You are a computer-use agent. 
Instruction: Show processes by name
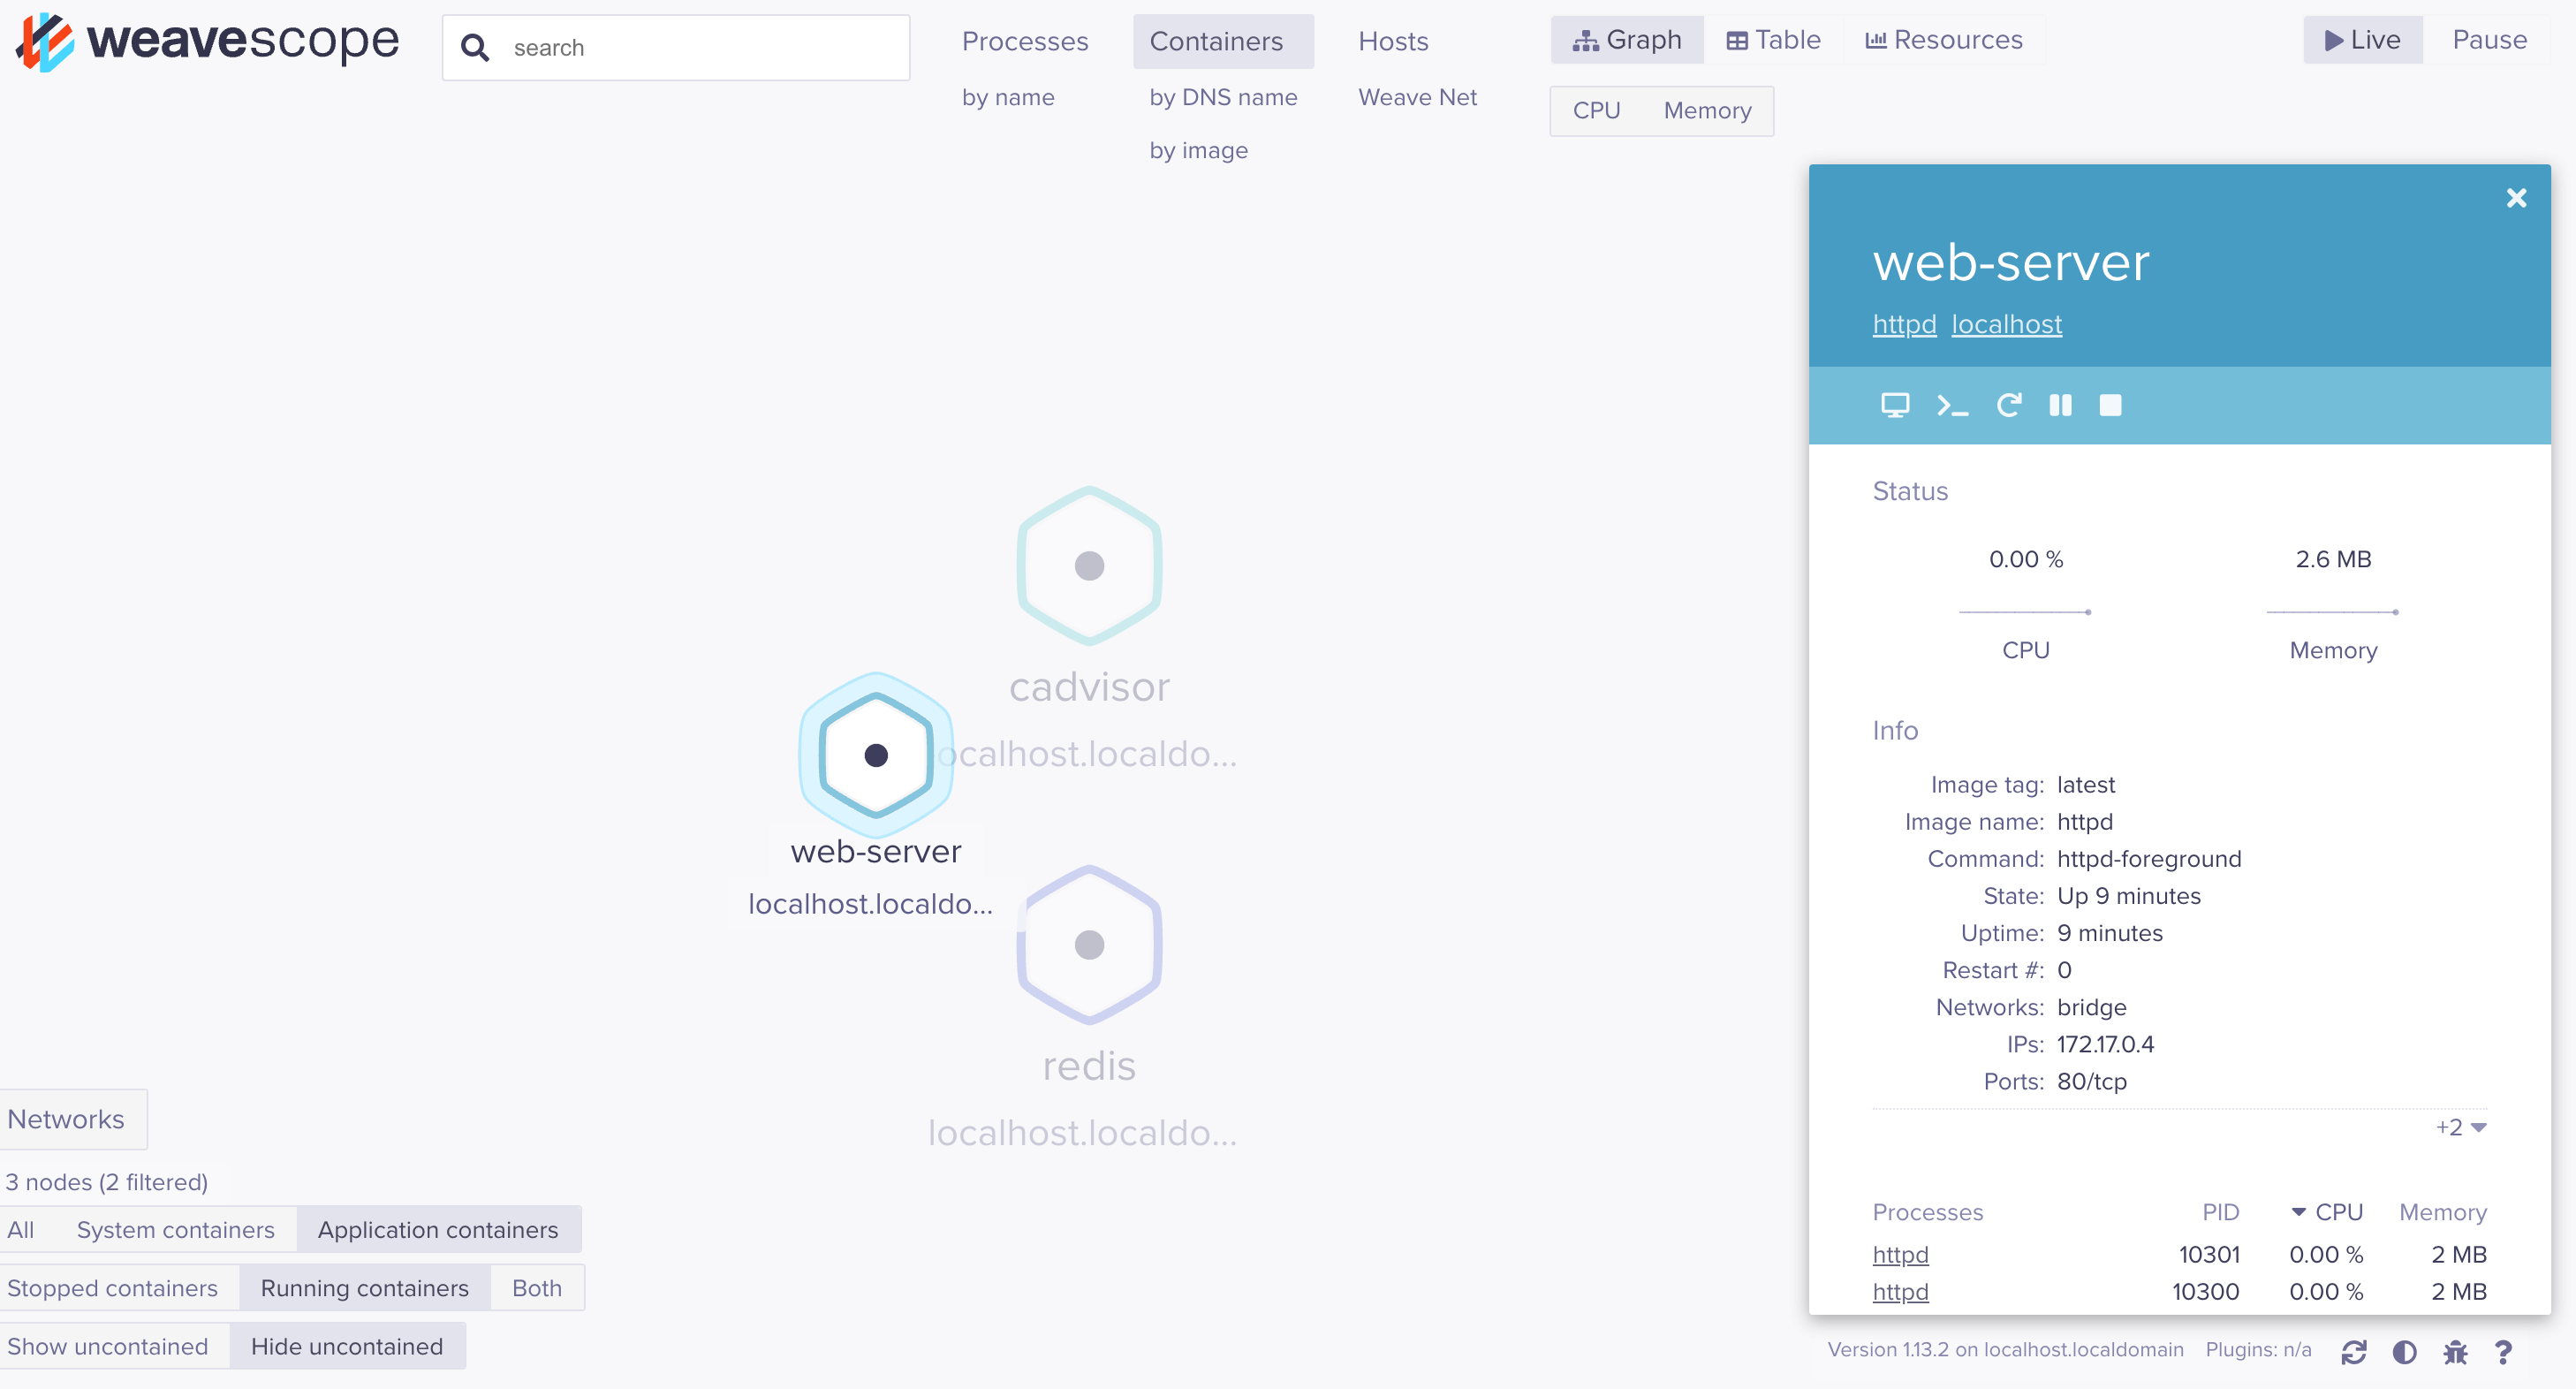[1008, 97]
